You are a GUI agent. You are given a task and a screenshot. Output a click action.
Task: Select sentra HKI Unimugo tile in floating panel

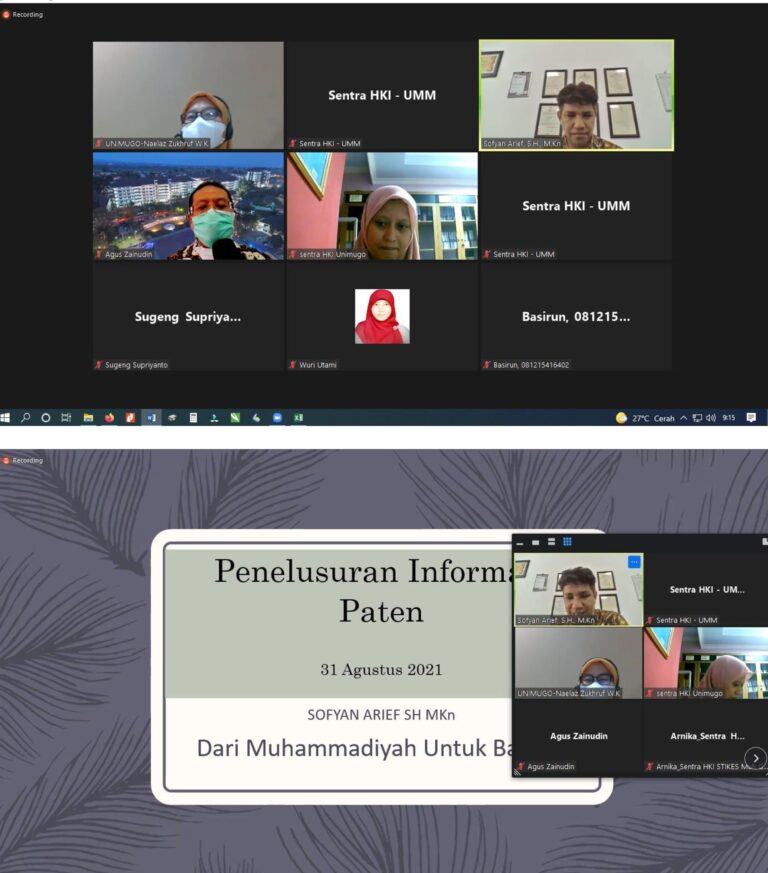click(x=706, y=663)
